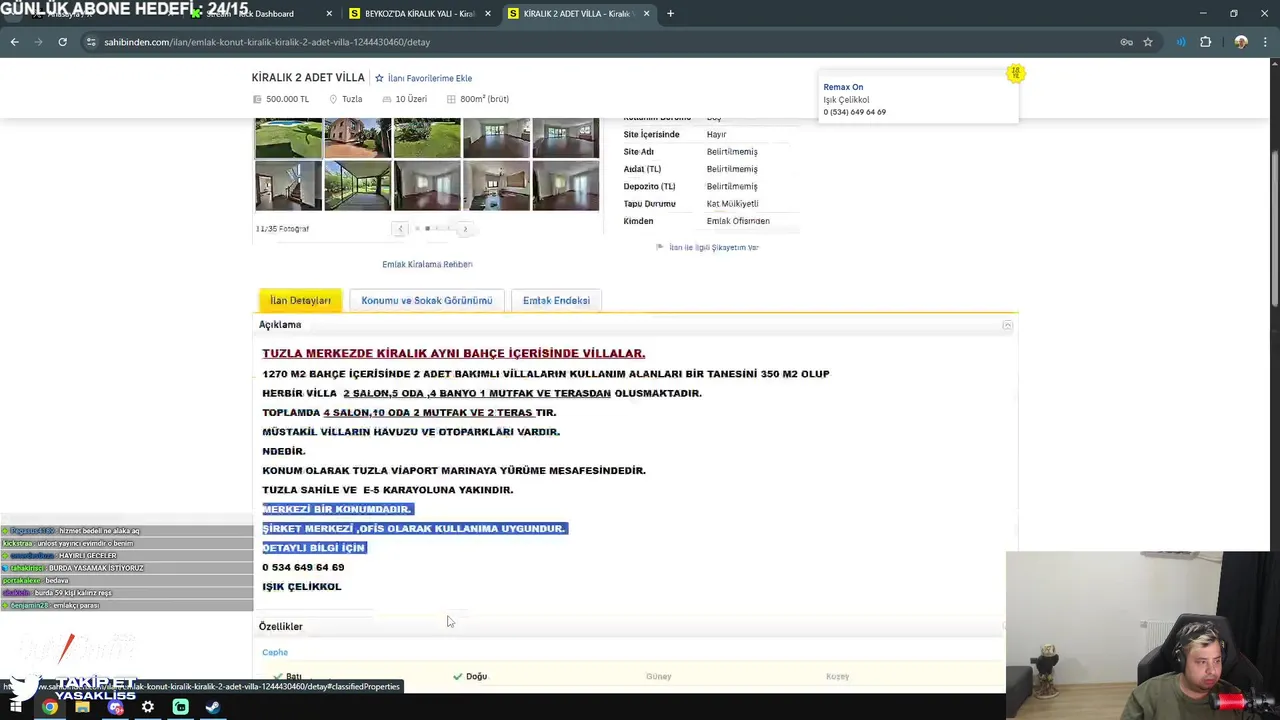
Task: Report listing via İlan ile İlgili Şikayetim Var
Action: (x=714, y=247)
